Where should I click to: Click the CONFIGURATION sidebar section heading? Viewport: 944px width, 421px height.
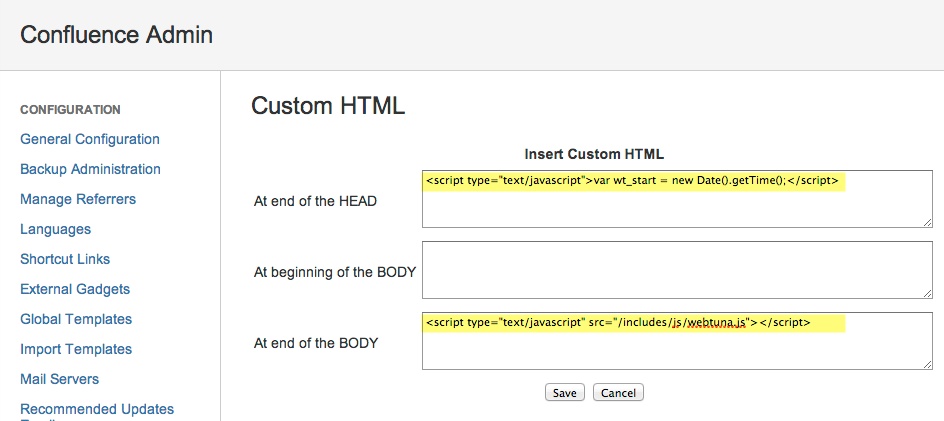coord(70,110)
